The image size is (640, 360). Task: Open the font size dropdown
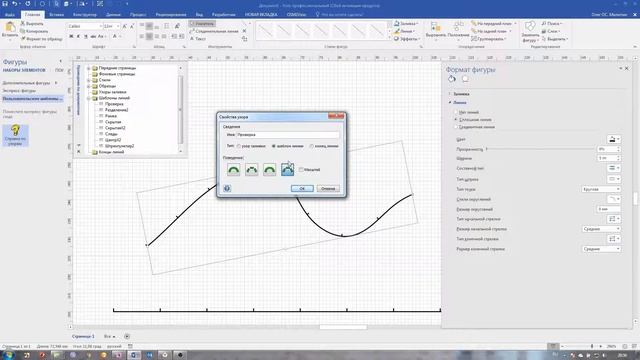point(118,26)
